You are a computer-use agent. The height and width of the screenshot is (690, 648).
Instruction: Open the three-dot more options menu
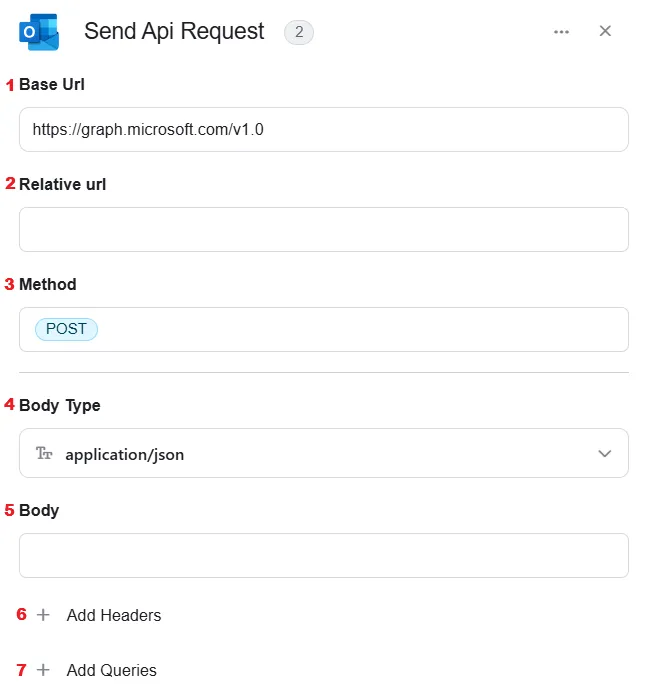[x=561, y=32]
